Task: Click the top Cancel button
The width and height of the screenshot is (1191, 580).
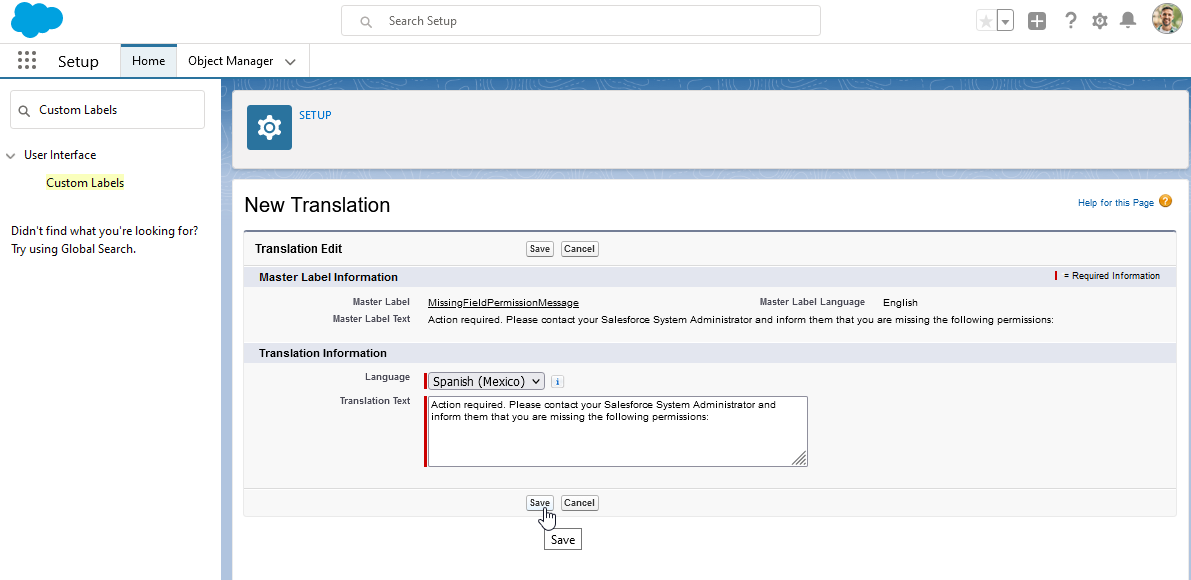Action: coord(580,249)
